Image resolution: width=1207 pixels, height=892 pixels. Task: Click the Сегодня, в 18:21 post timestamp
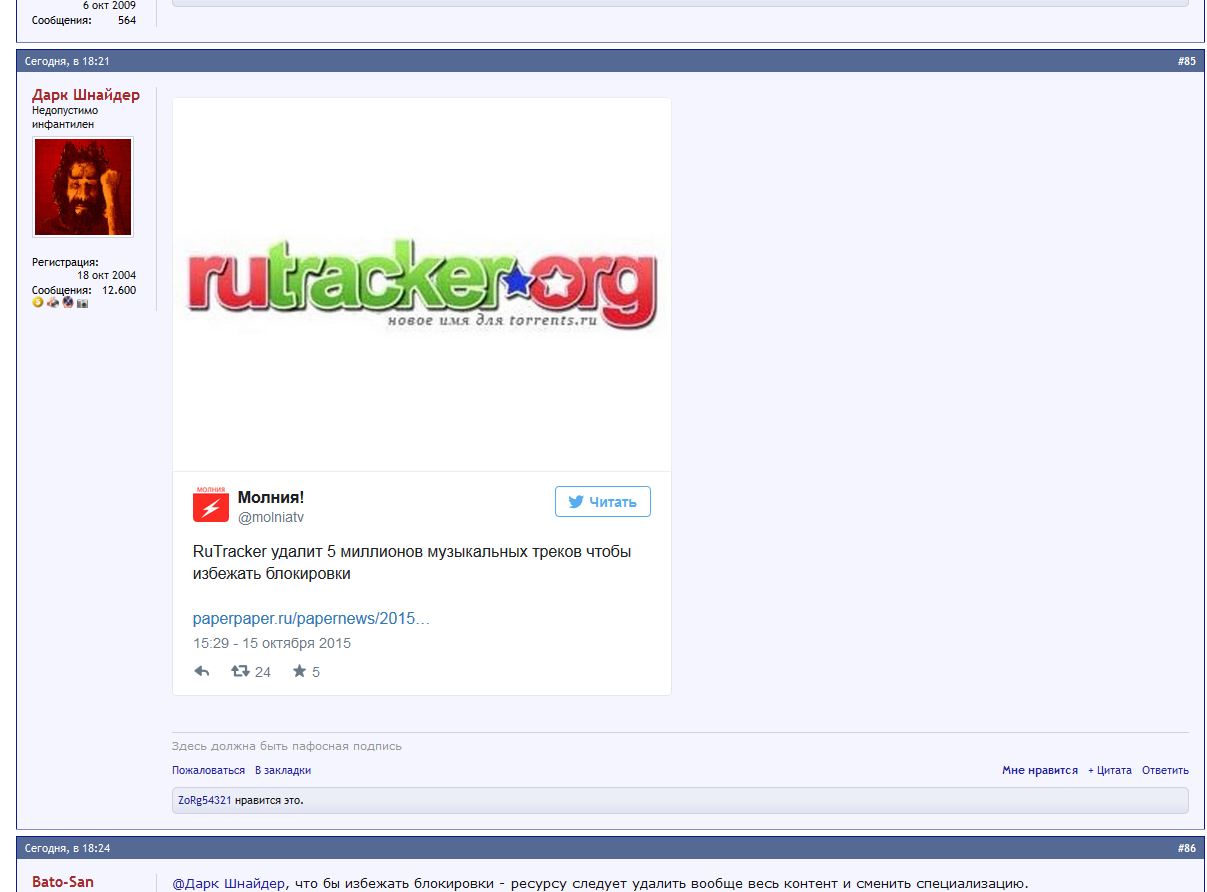tap(67, 61)
